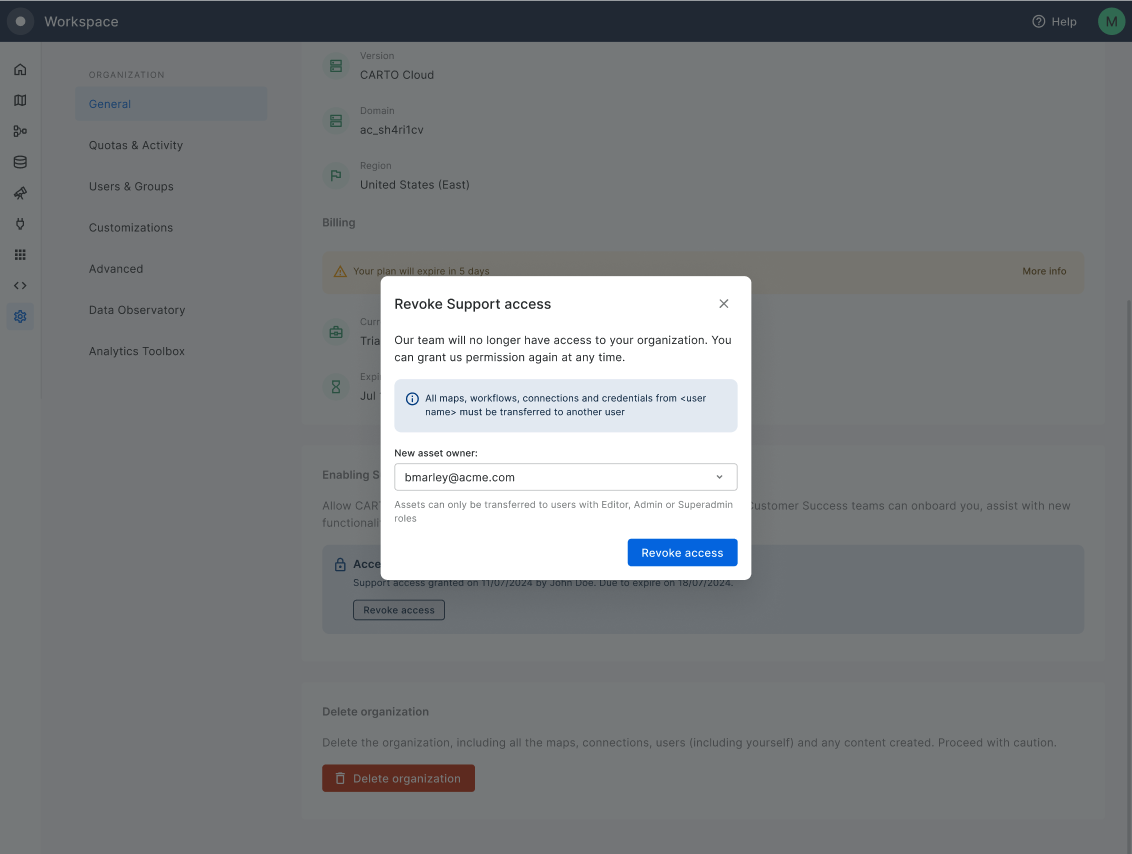1132x854 pixels.
Task: Open the Connections plug icon
Action: coord(20,224)
